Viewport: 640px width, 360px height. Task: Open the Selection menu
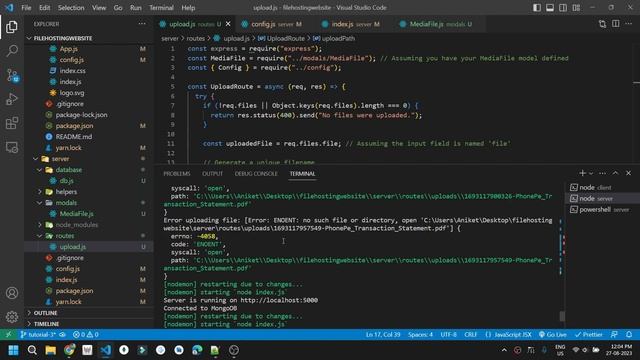click(71, 8)
